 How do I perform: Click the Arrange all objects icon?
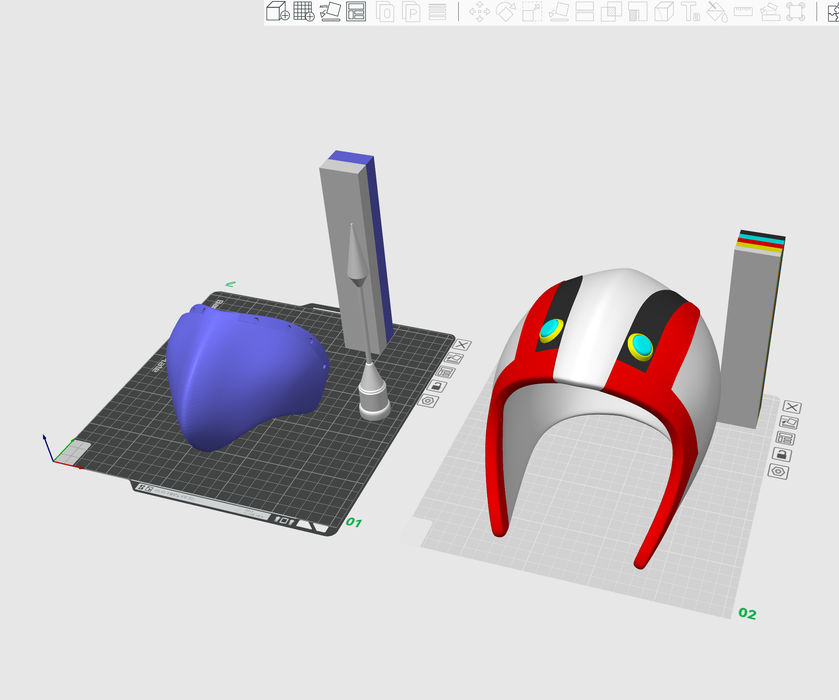[356, 12]
